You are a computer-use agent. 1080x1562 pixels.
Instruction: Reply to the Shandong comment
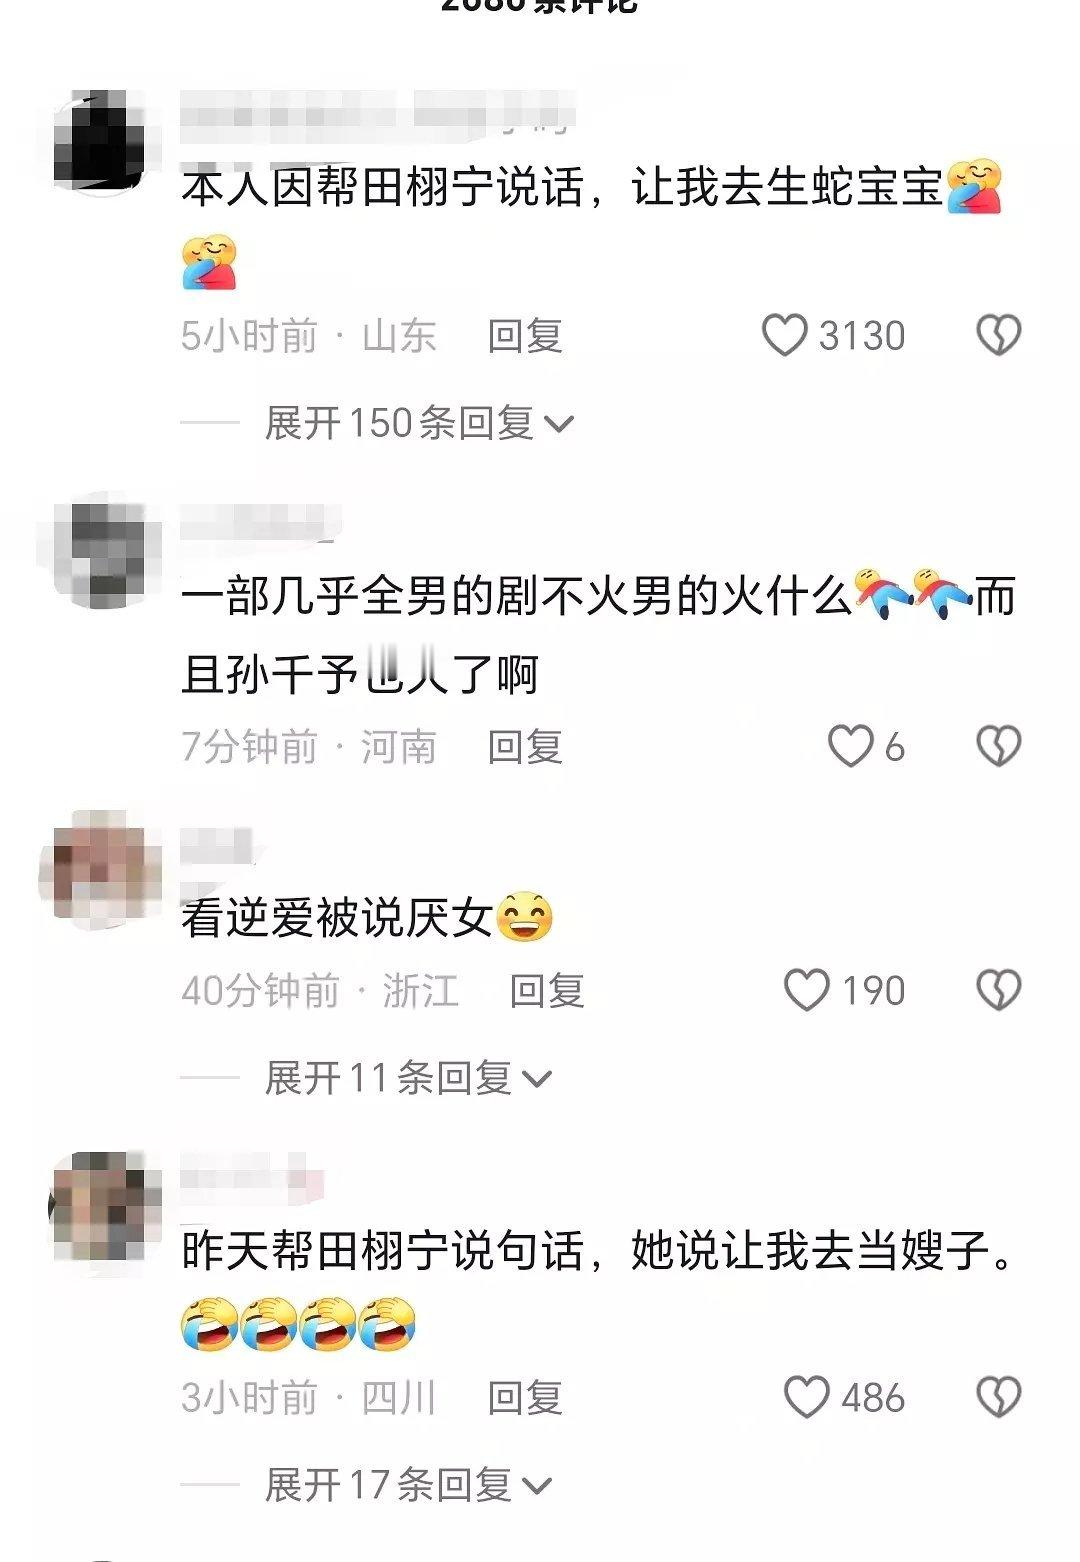(525, 336)
